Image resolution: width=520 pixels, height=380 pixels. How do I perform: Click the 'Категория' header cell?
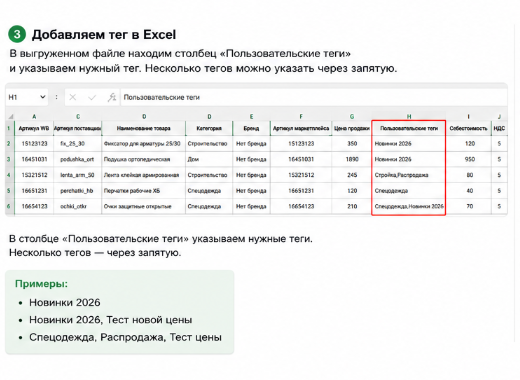tap(209, 128)
